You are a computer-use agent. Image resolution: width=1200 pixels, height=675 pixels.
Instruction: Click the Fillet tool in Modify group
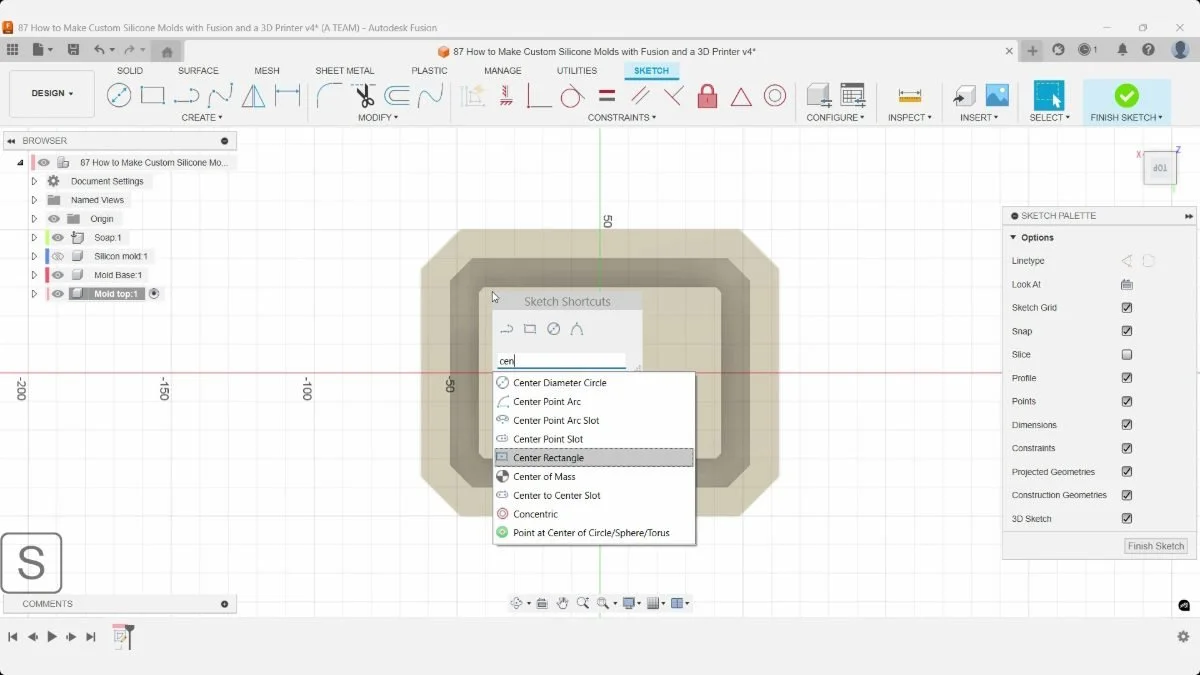pyautogui.click(x=329, y=96)
